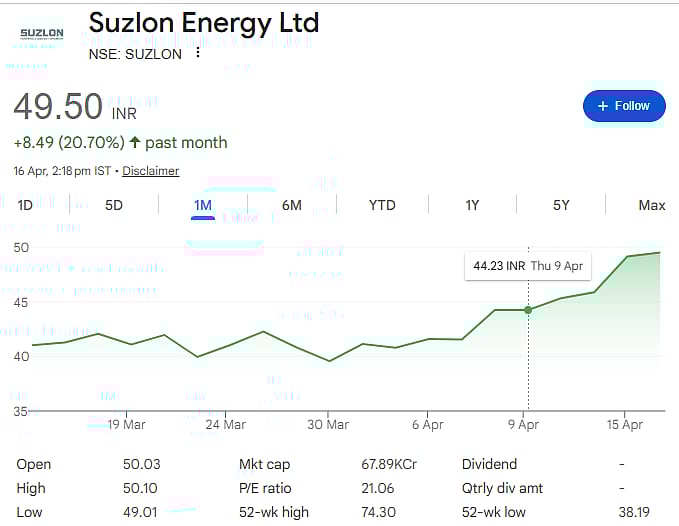679x526 pixels.
Task: Click the green upward trend arrow
Action: pyautogui.click(x=135, y=143)
